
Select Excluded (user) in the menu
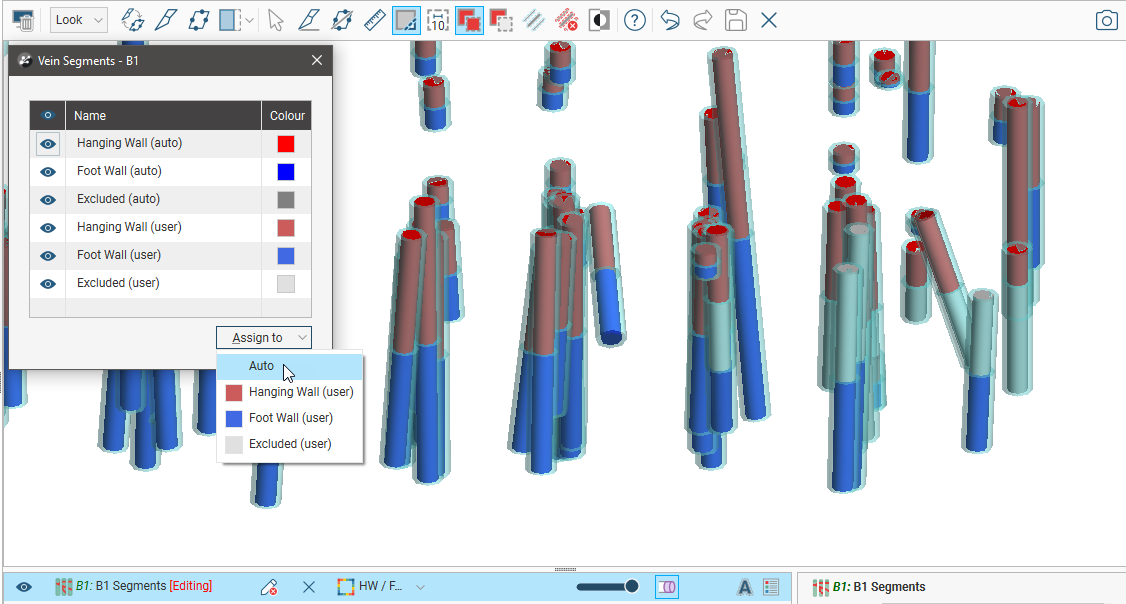click(x=289, y=444)
